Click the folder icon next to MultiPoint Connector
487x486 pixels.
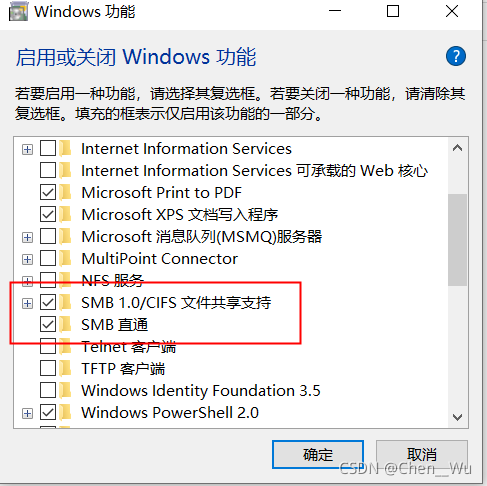pyautogui.click(x=66, y=258)
